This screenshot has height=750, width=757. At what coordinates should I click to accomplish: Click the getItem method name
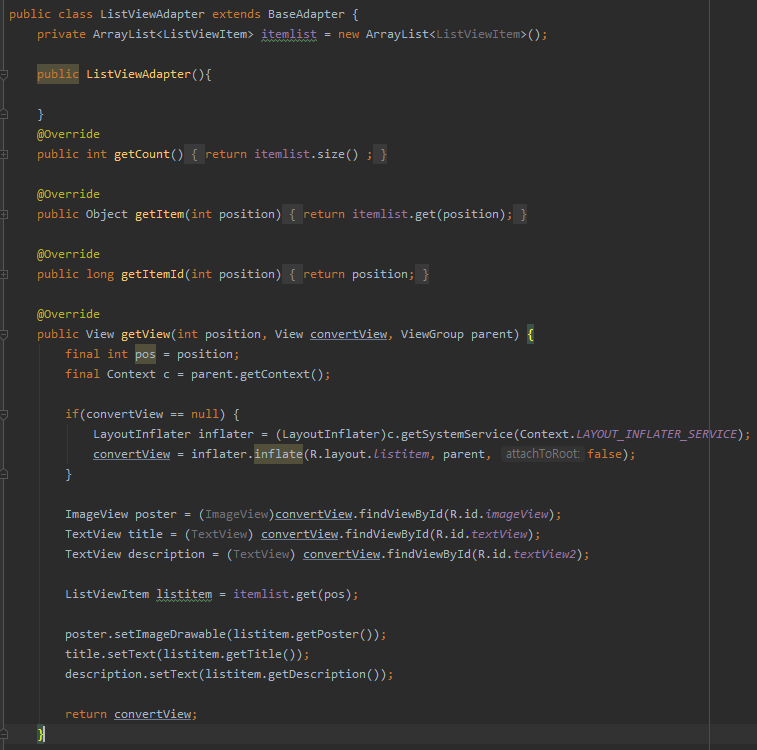pyautogui.click(x=159, y=214)
